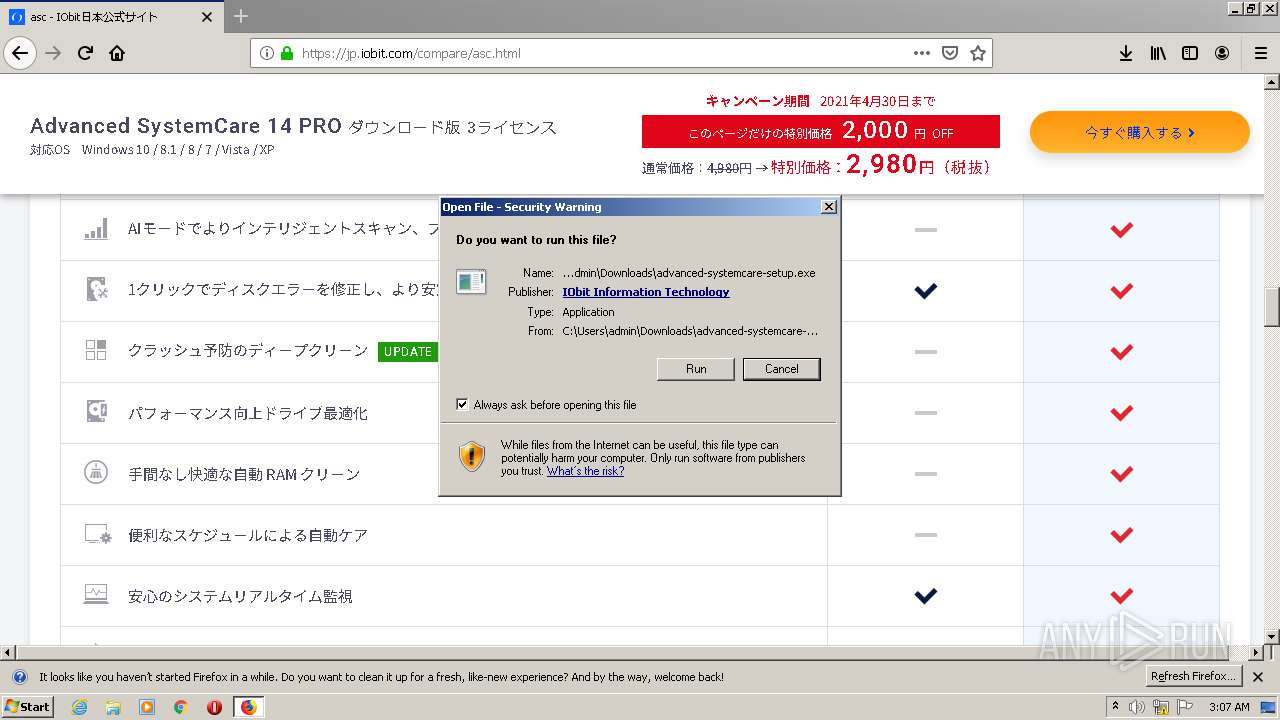1280x720 pixels.
Task: Click the 手間なし快適な自動 RAM クリーン text
Action: (244, 474)
